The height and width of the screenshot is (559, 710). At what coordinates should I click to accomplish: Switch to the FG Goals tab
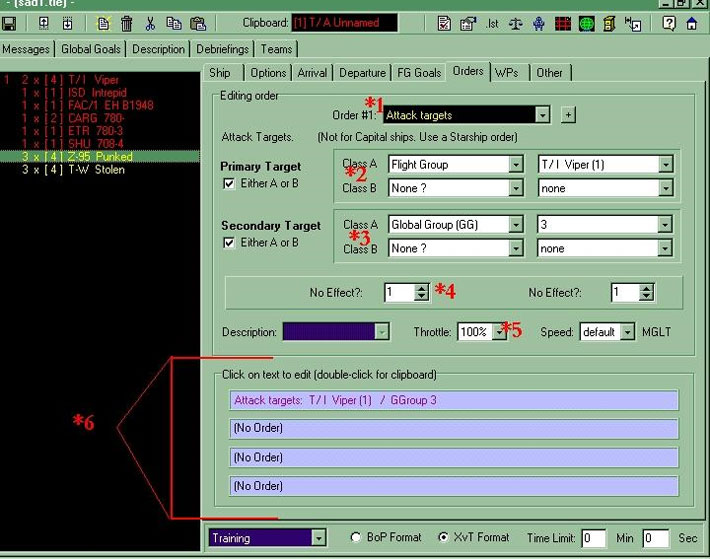419,73
